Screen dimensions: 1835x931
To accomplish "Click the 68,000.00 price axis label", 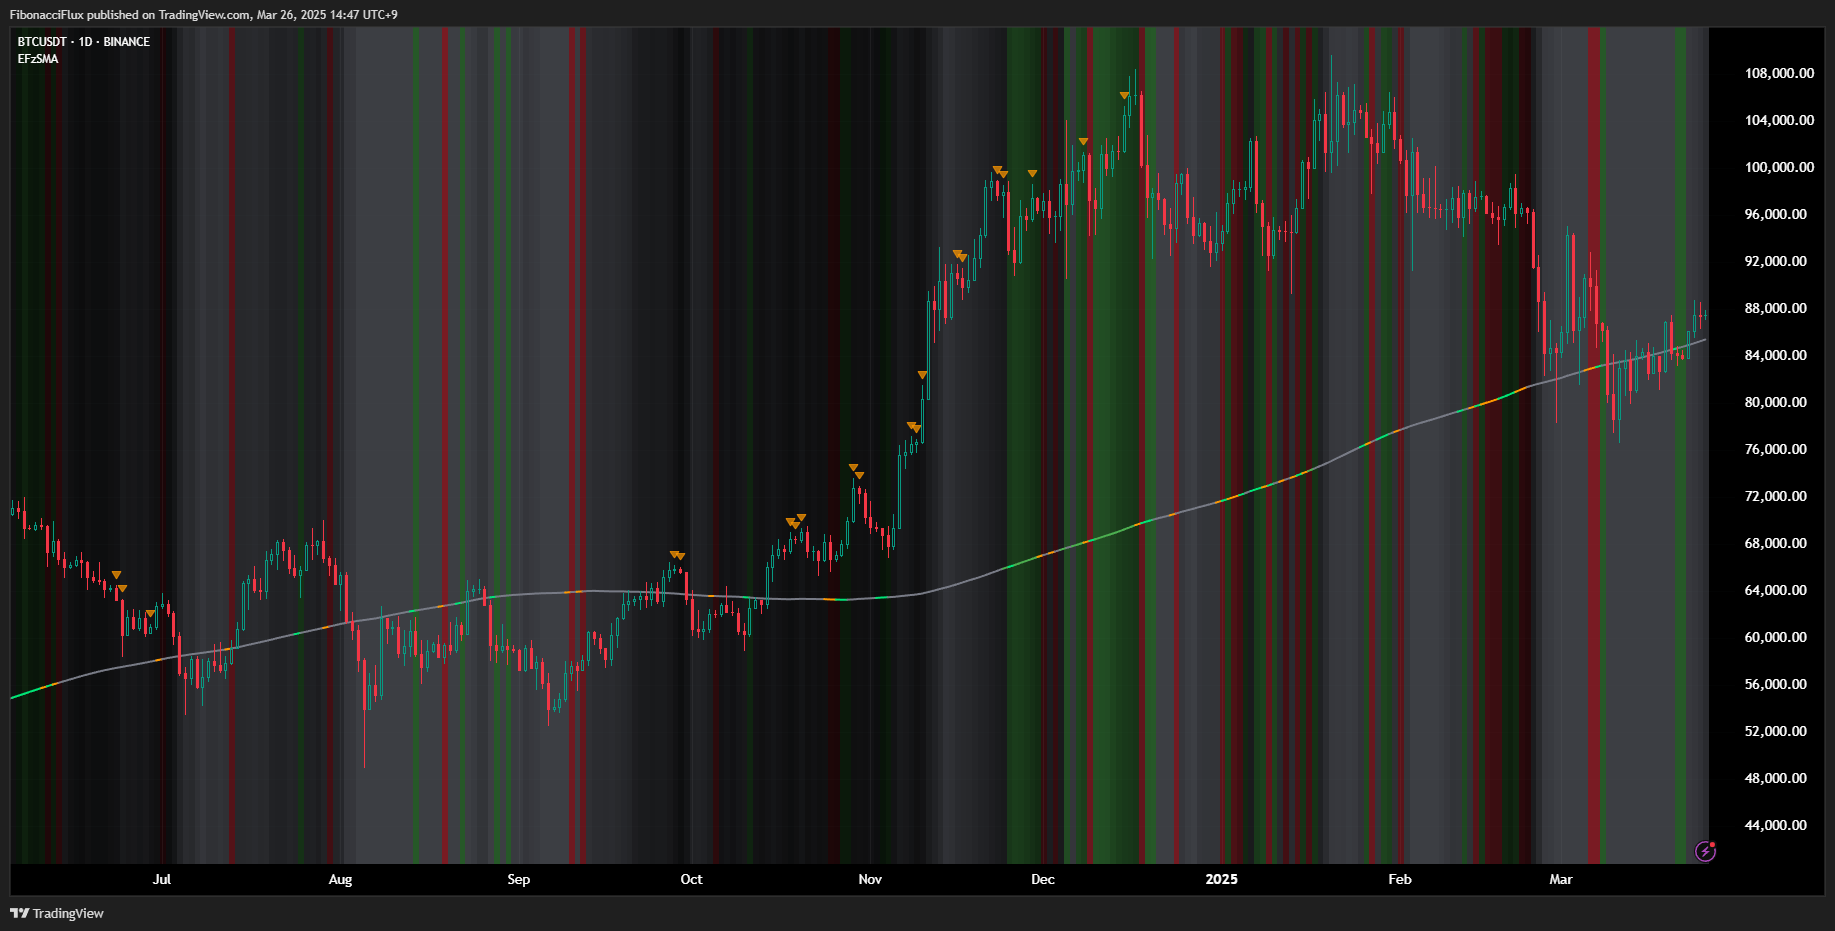I will pos(1776,543).
